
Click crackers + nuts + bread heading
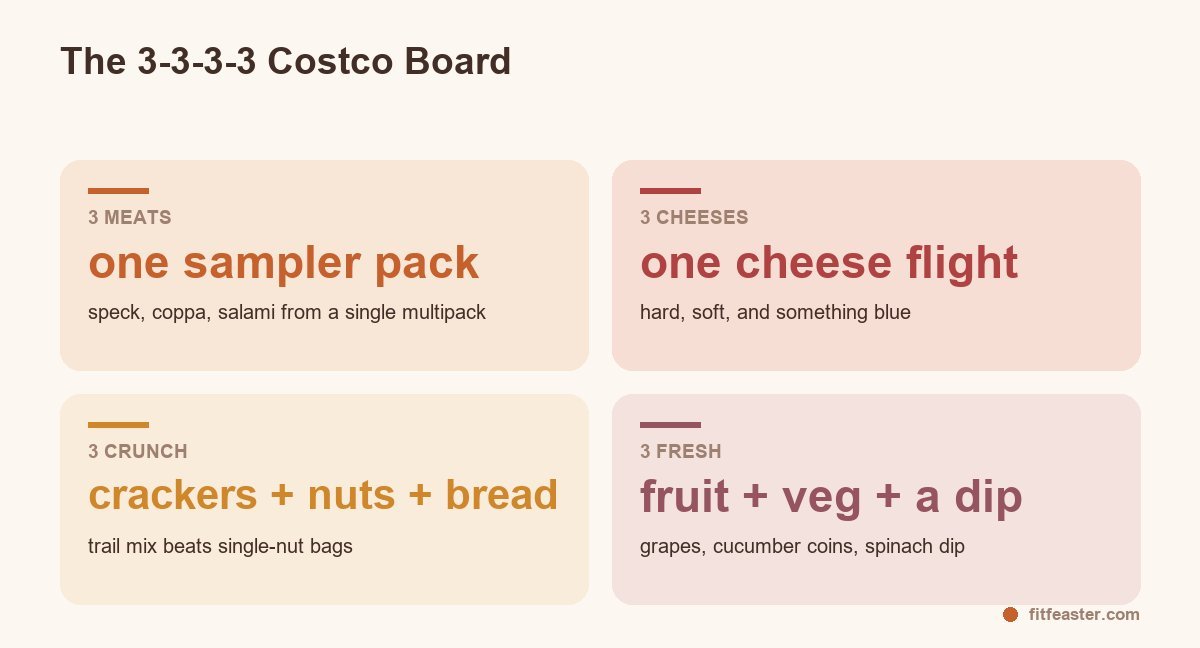coord(323,496)
